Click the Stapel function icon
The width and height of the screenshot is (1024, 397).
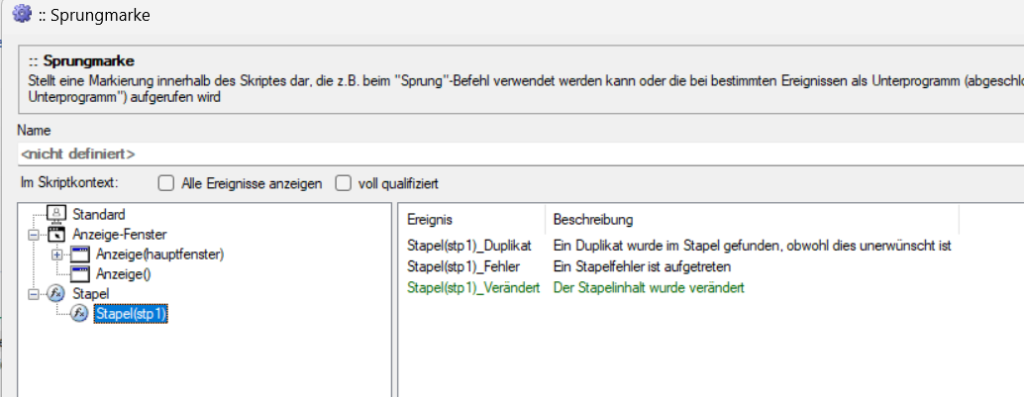57,294
